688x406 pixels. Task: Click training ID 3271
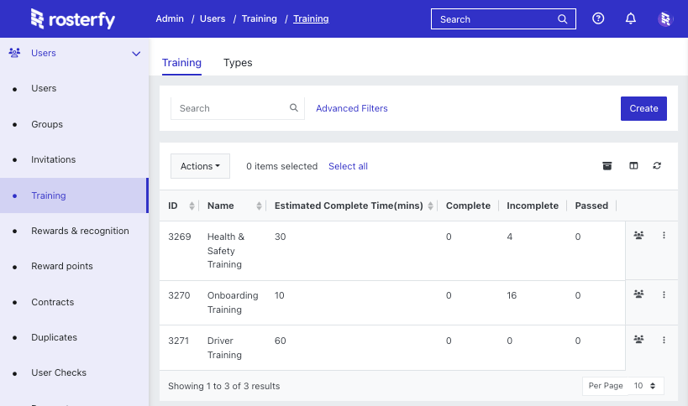pyautogui.click(x=179, y=341)
